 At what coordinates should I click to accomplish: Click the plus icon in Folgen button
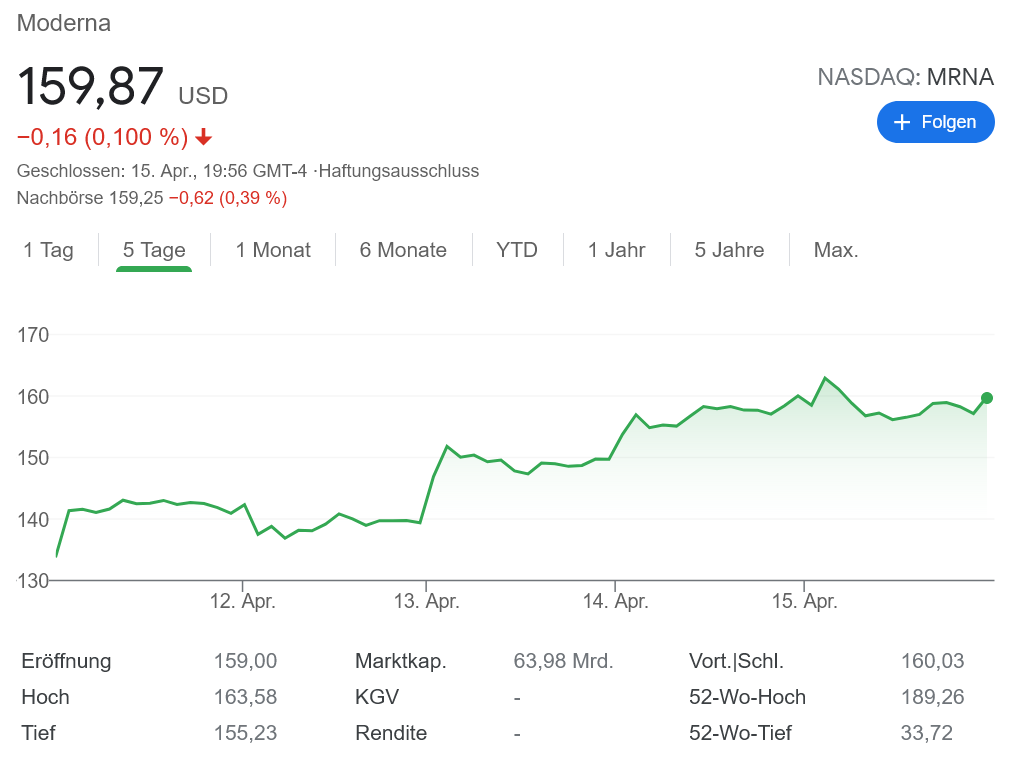pos(902,122)
